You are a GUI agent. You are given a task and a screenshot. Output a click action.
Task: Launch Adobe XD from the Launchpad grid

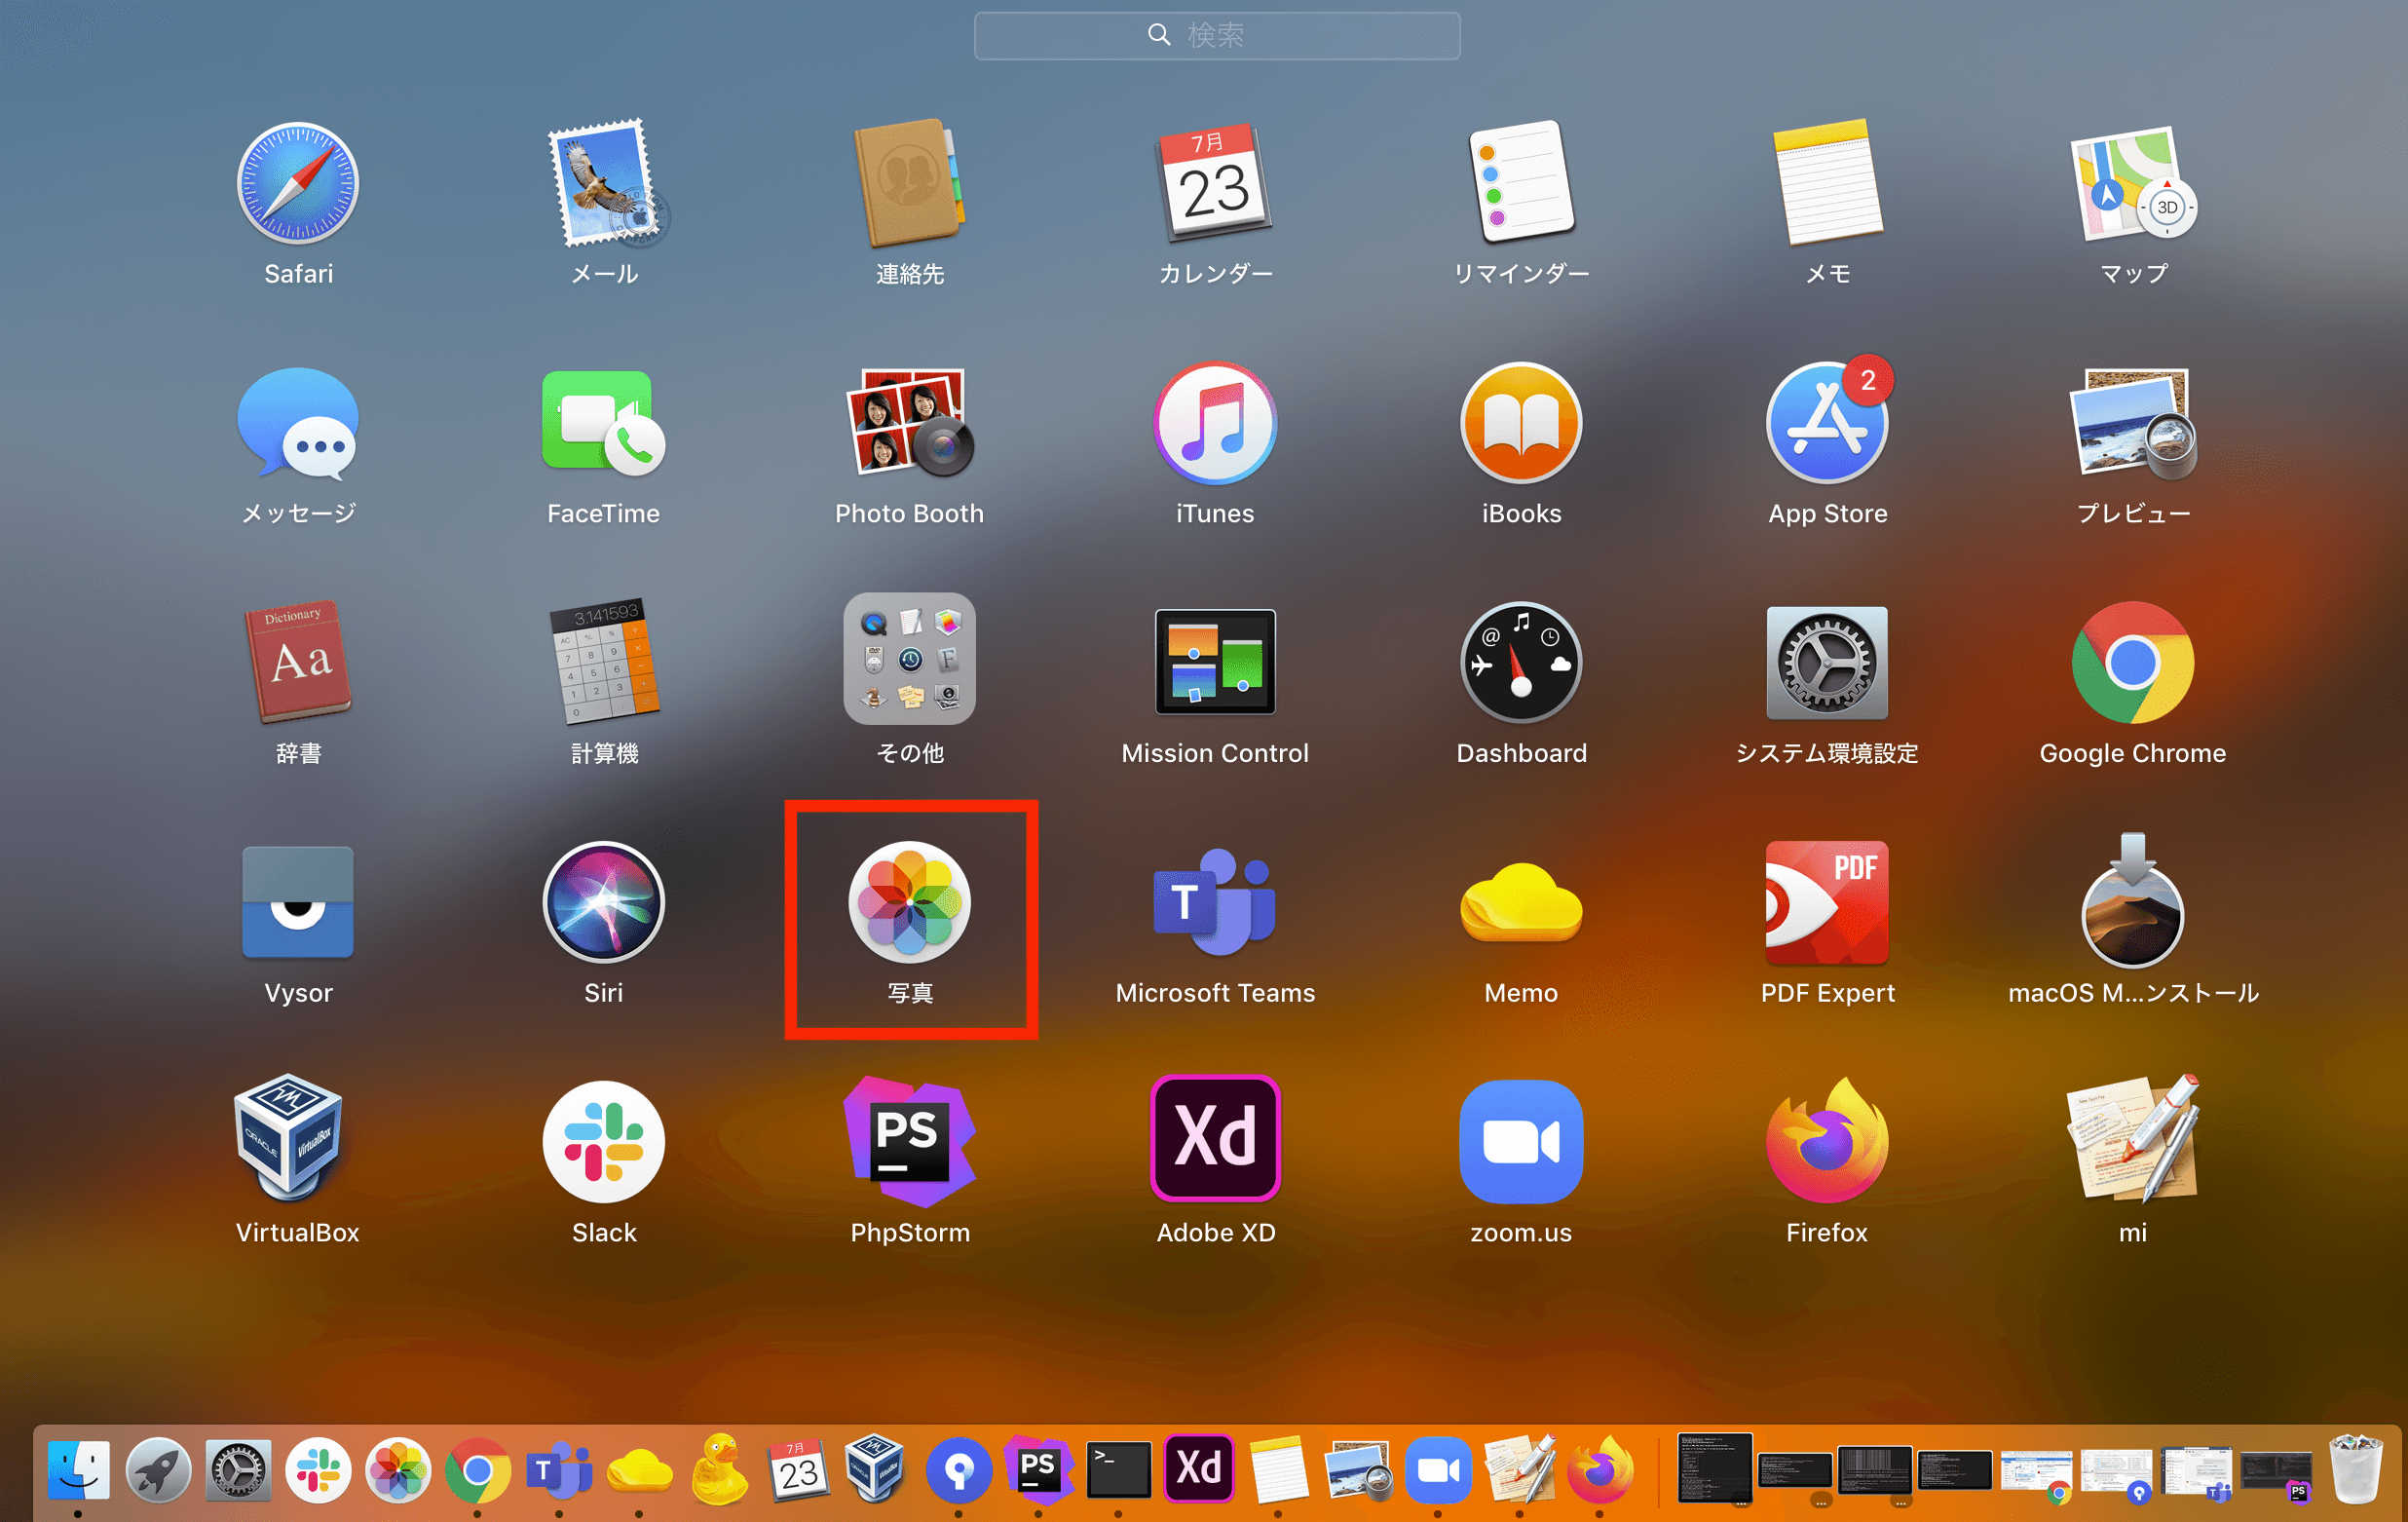tap(1214, 1140)
